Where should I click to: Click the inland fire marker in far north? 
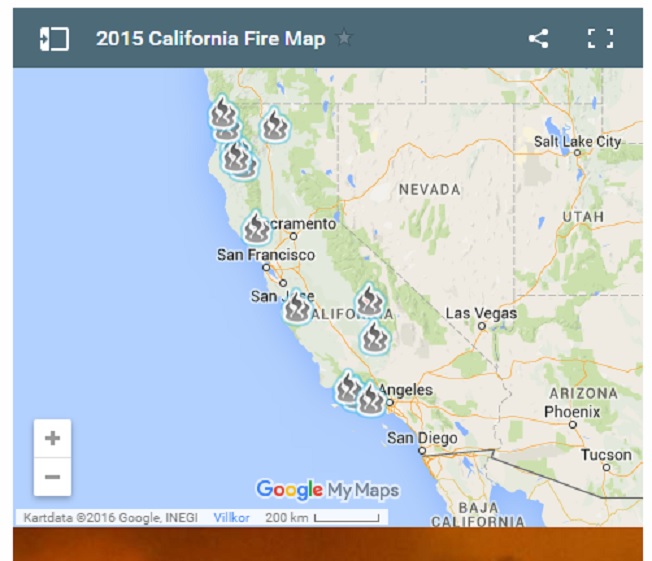274,125
